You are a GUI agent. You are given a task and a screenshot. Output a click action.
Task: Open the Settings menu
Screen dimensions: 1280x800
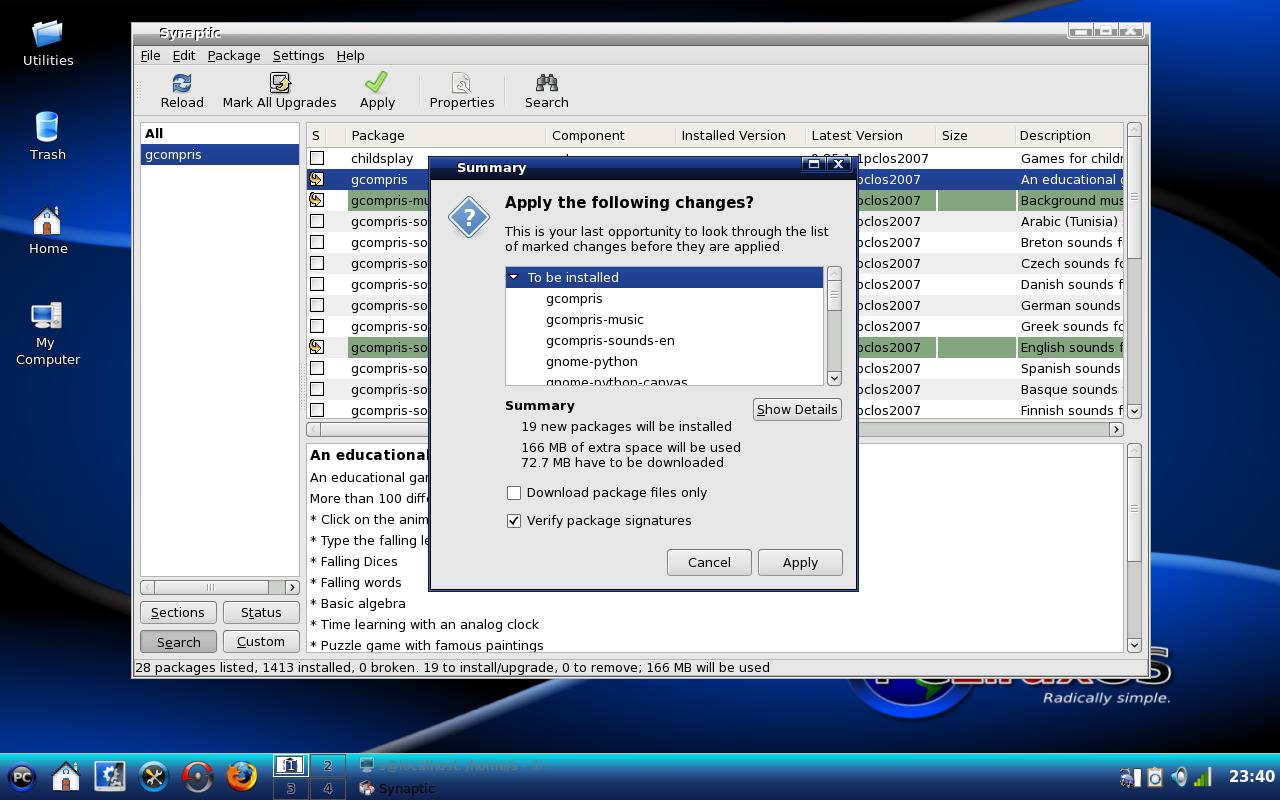pyautogui.click(x=298, y=56)
